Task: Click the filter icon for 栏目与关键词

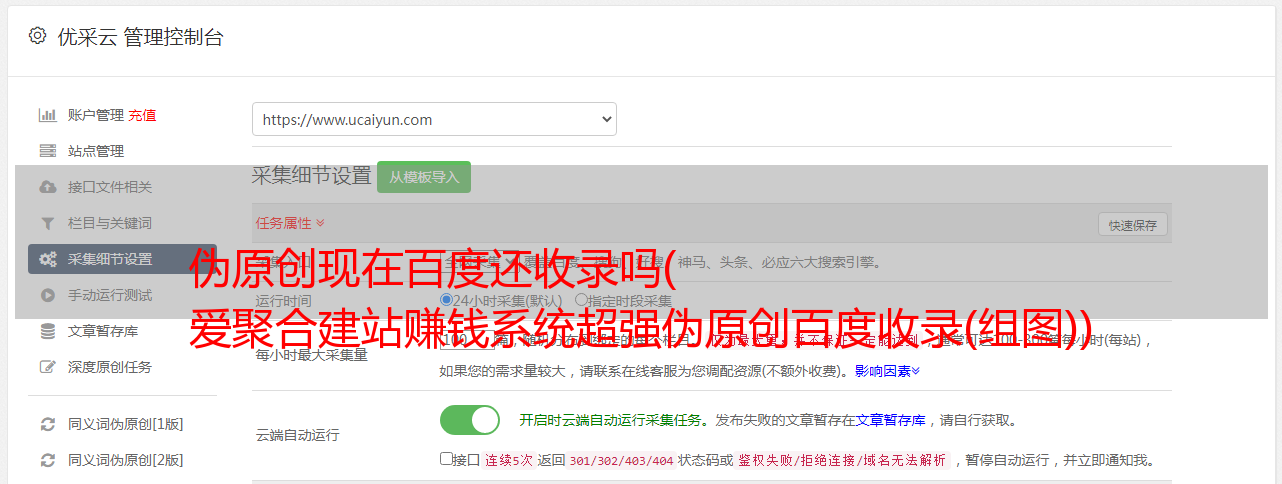Action: click(x=47, y=223)
